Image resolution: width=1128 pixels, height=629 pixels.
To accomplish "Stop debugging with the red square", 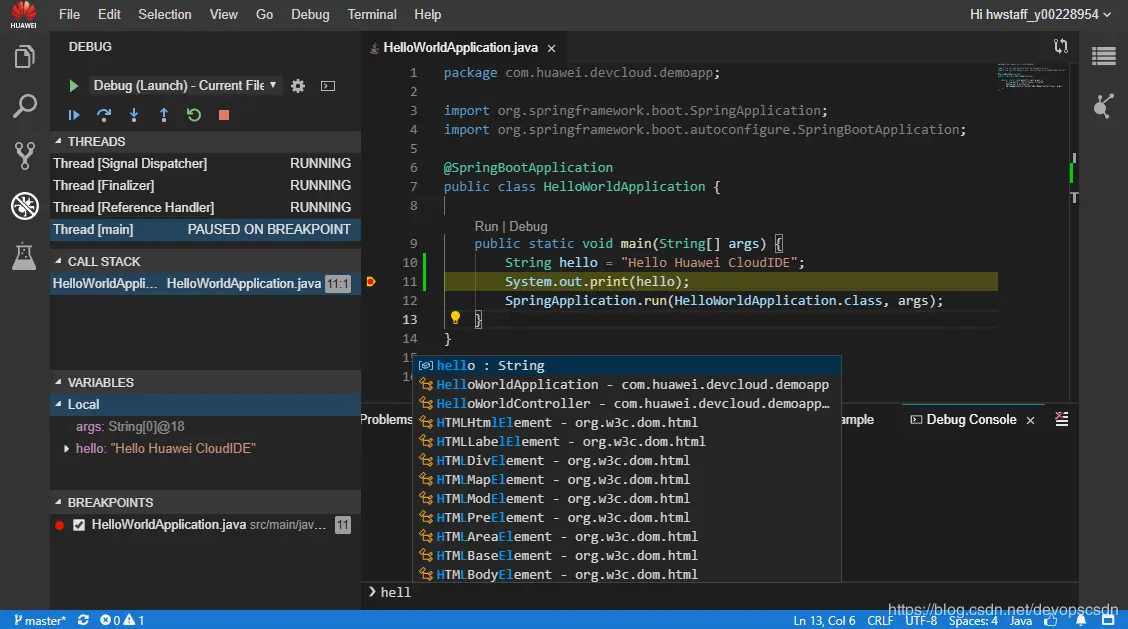I will pos(224,115).
